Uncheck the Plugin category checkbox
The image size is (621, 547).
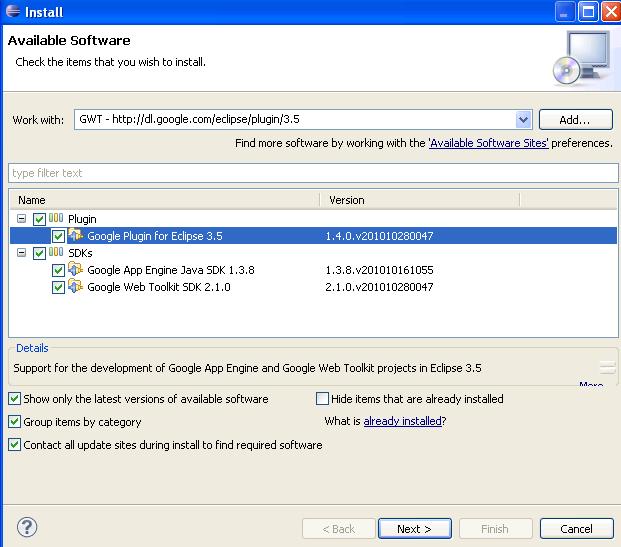coord(39,219)
